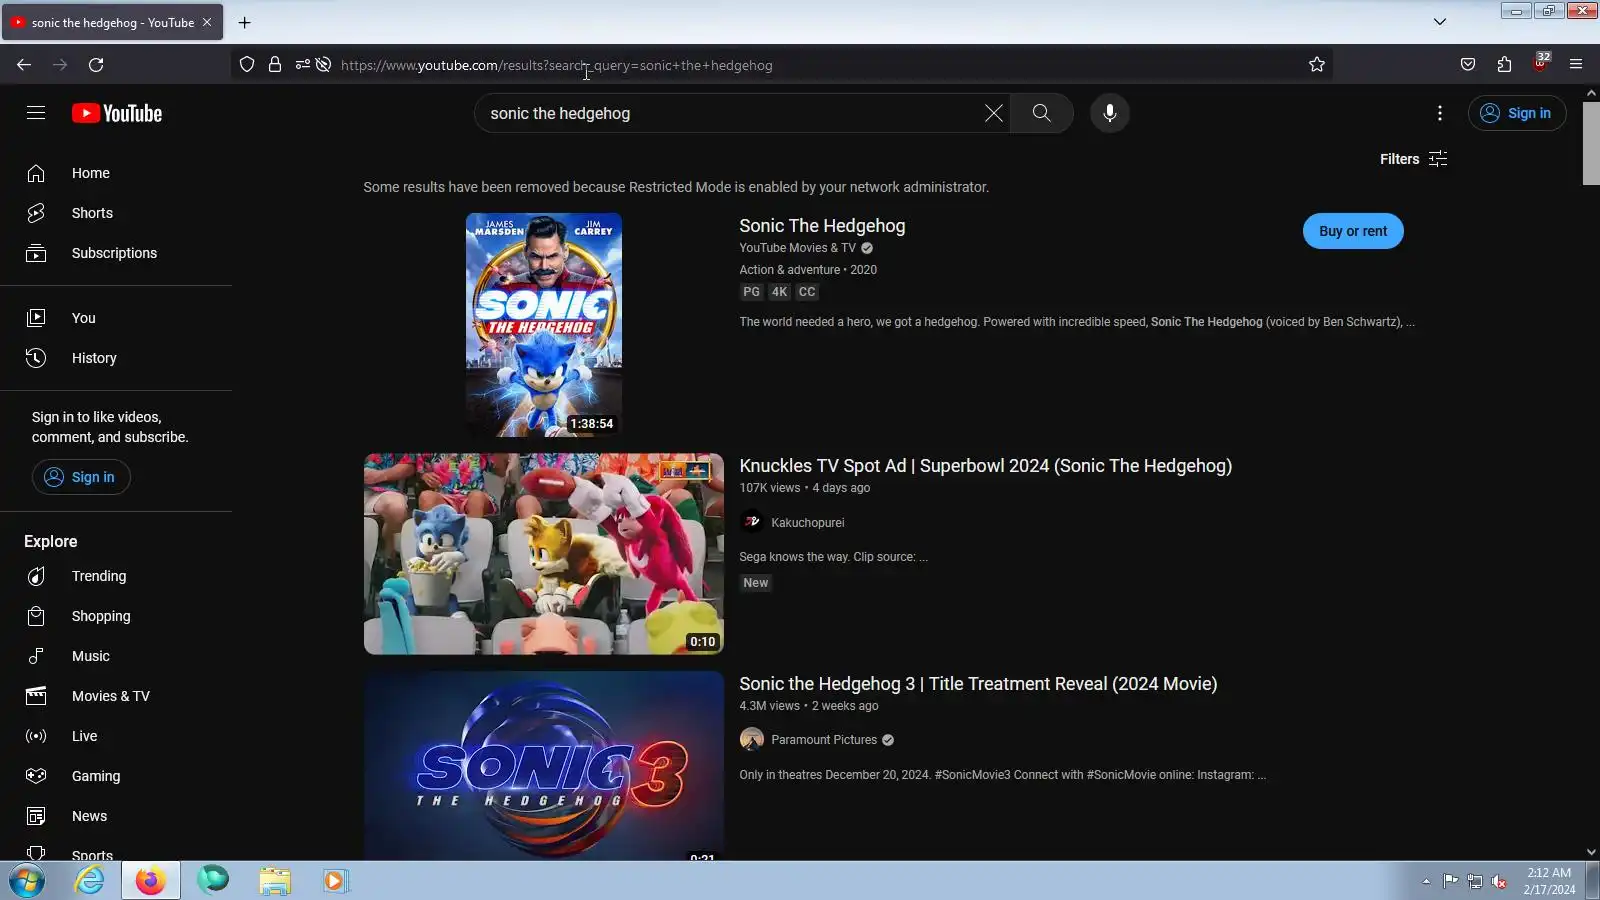Go to the YouTube logo homepage

117,113
